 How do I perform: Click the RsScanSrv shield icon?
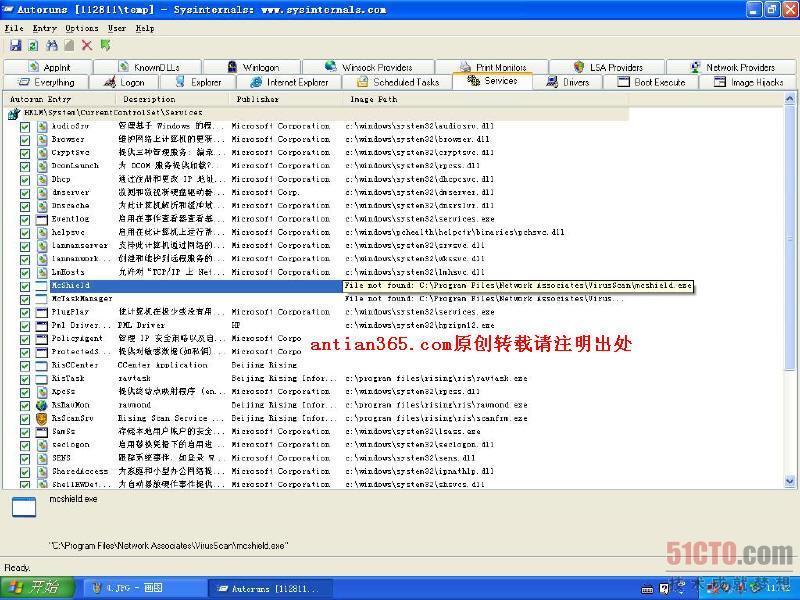click(x=42, y=419)
